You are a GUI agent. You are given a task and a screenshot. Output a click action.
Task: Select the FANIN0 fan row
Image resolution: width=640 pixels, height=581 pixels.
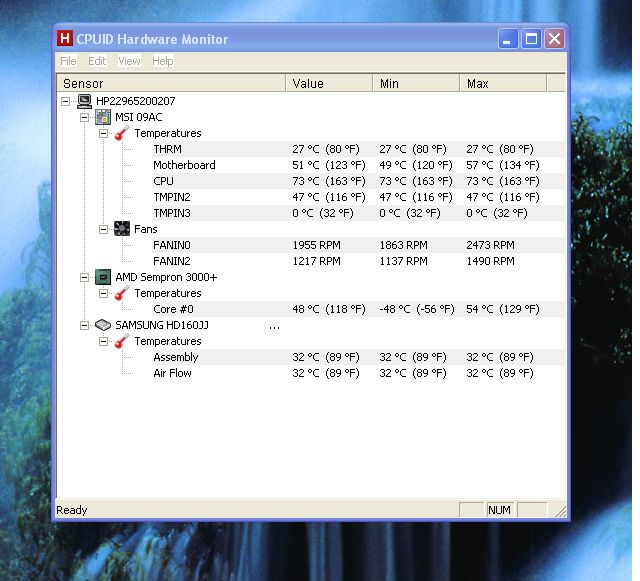[x=358, y=245]
